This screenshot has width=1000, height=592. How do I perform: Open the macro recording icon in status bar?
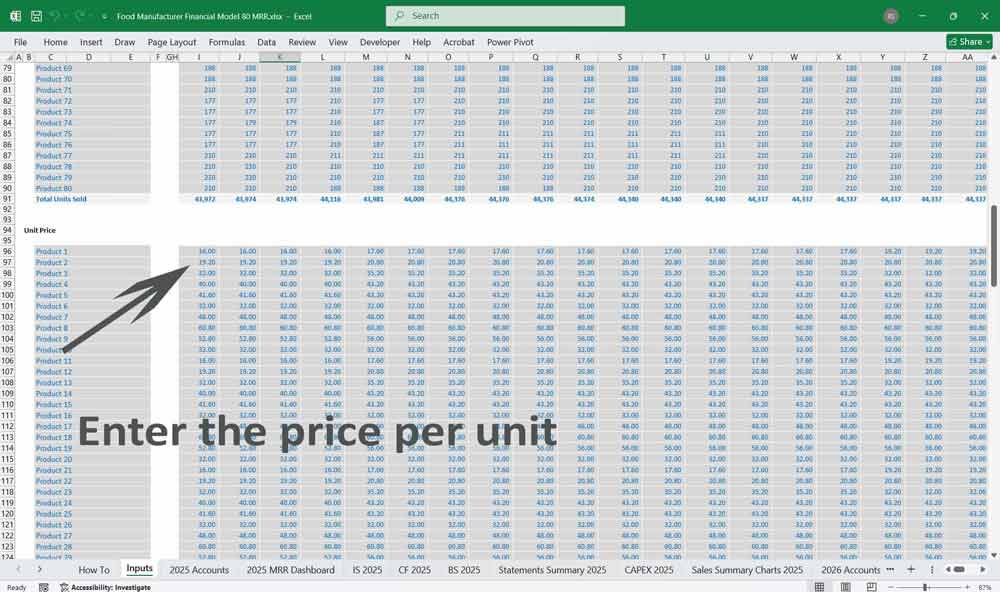[x=43, y=586]
